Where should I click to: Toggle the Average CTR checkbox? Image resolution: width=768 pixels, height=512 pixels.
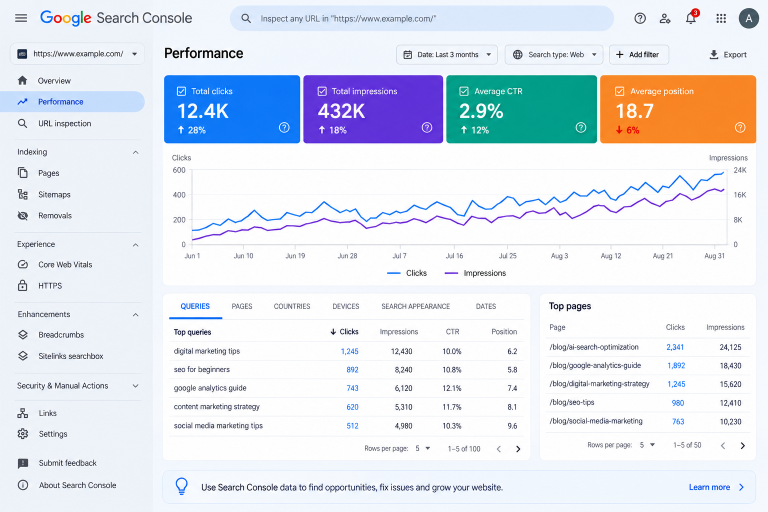[464, 91]
